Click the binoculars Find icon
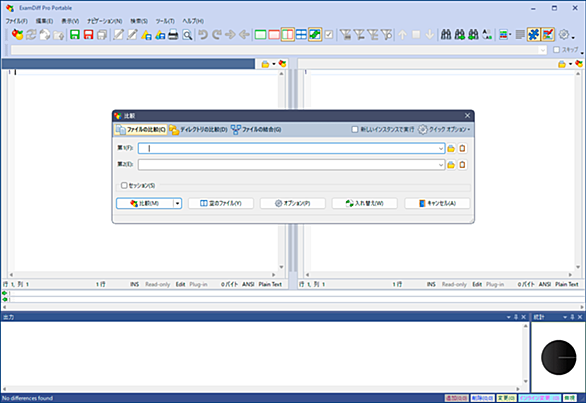This screenshot has height=403, width=586. [446, 35]
